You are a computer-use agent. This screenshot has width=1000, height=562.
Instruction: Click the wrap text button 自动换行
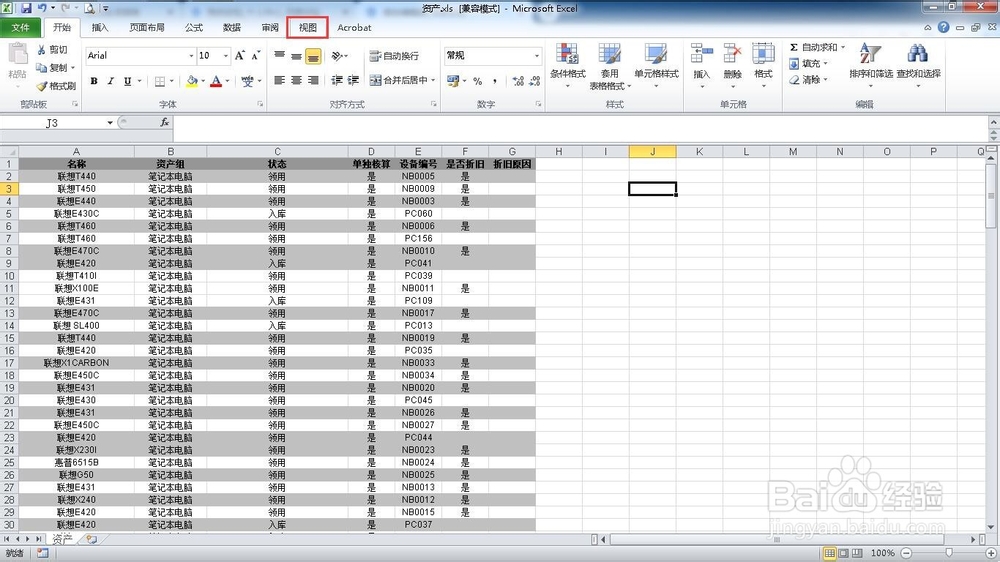[x=394, y=56]
